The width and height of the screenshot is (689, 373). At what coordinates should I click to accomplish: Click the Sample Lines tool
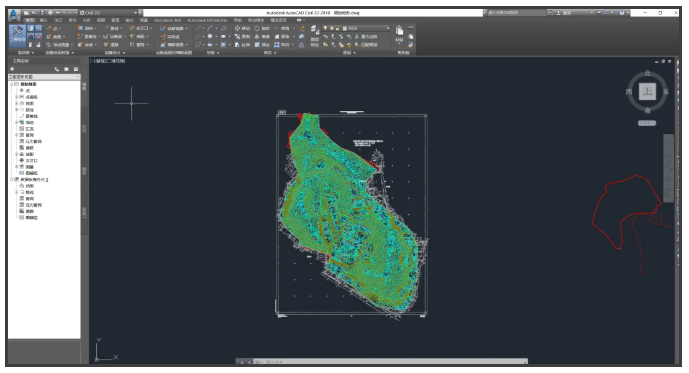point(170,37)
